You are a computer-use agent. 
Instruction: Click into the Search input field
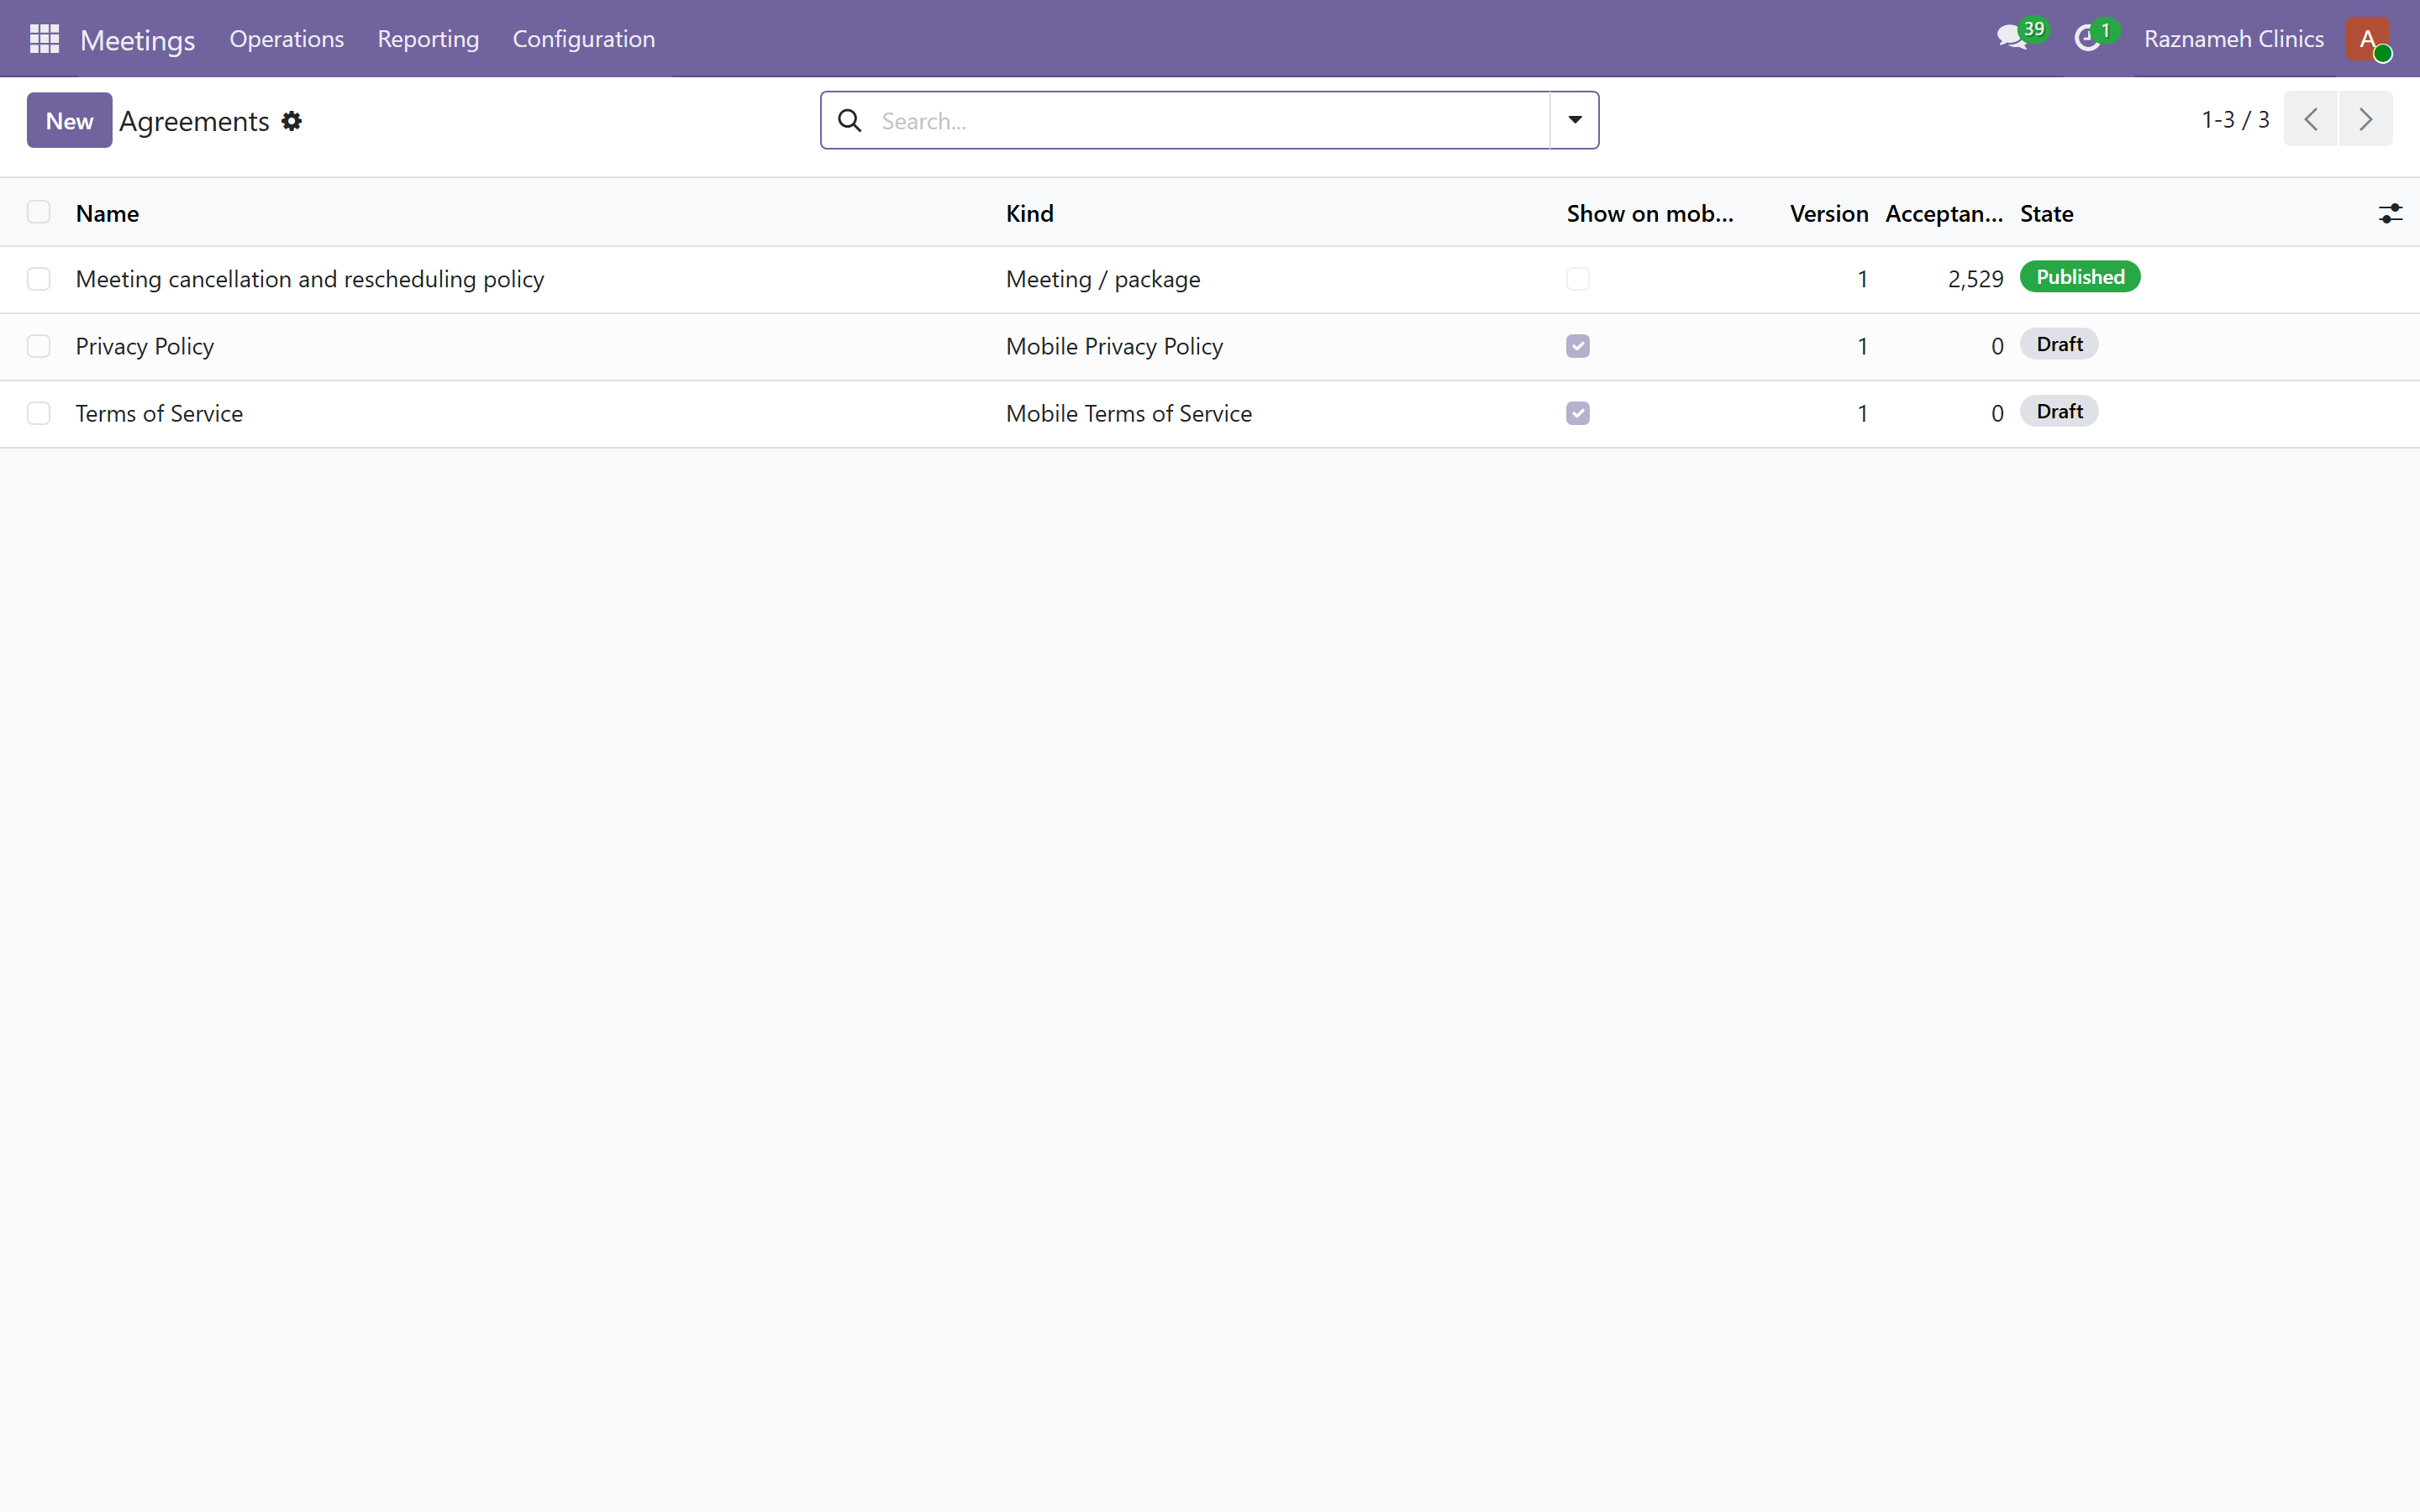(x=1210, y=121)
